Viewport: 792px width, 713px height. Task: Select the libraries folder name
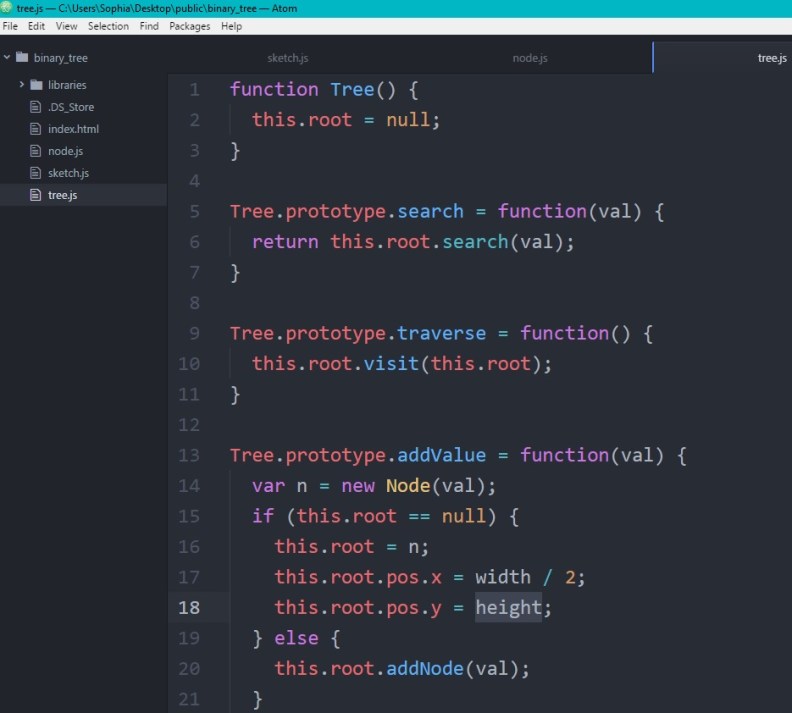coord(67,85)
